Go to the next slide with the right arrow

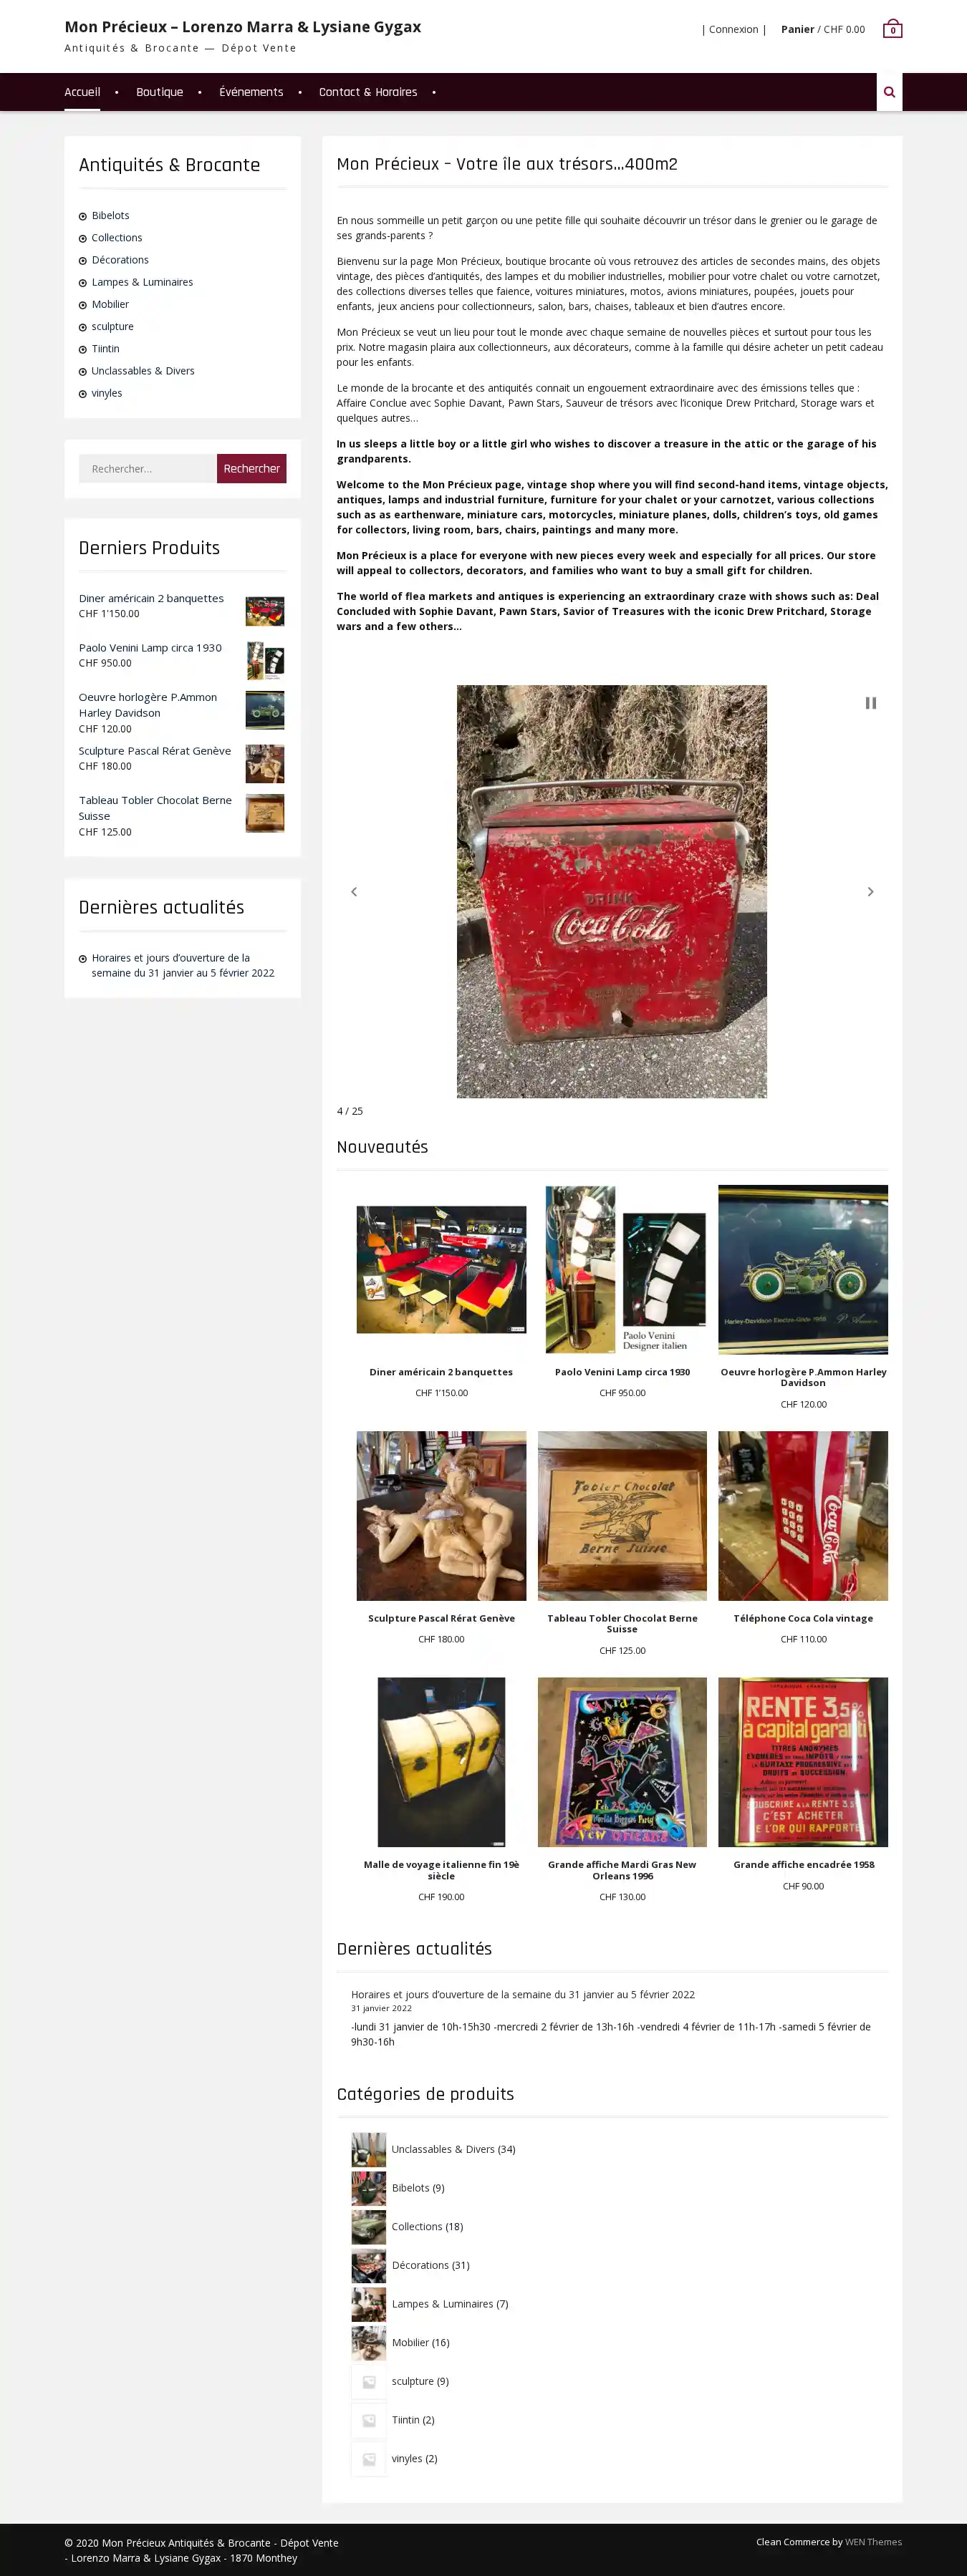(x=870, y=891)
